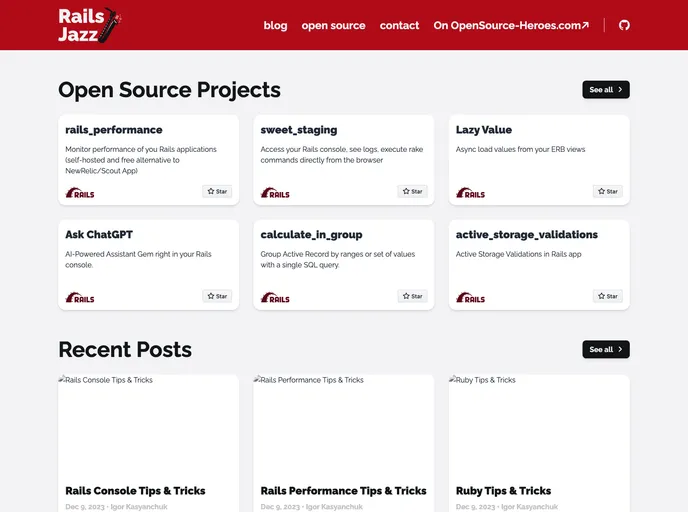The width and height of the screenshot is (688, 512).
Task: Click the date under Rails Performance Tips post
Action: 280,507
